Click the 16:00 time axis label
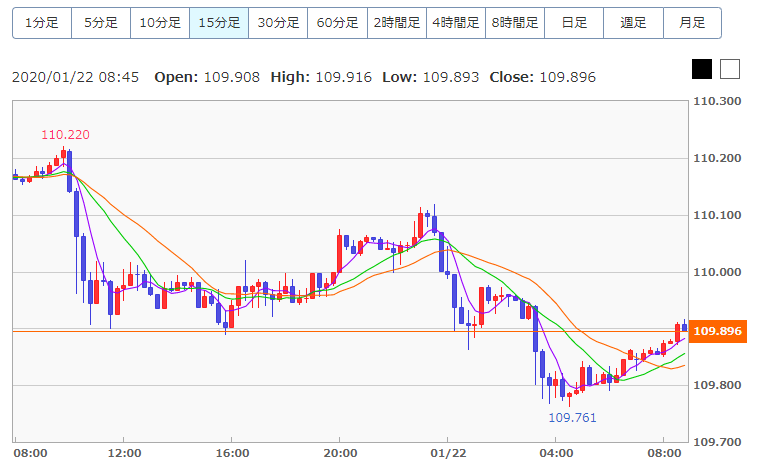The height and width of the screenshot is (468, 758). pos(233,453)
